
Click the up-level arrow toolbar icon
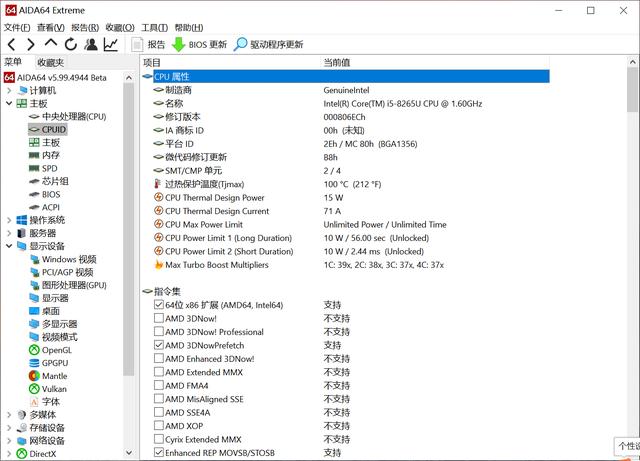tap(51, 43)
